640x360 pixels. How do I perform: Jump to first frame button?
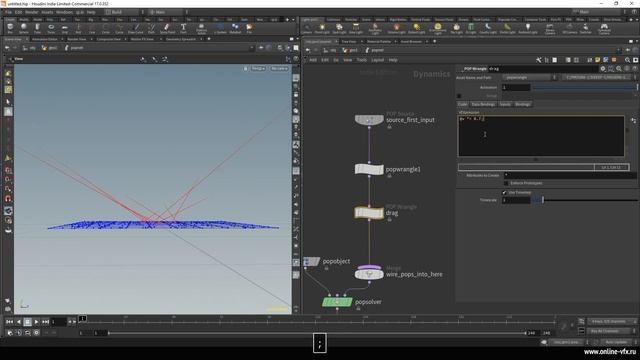tap(9, 322)
